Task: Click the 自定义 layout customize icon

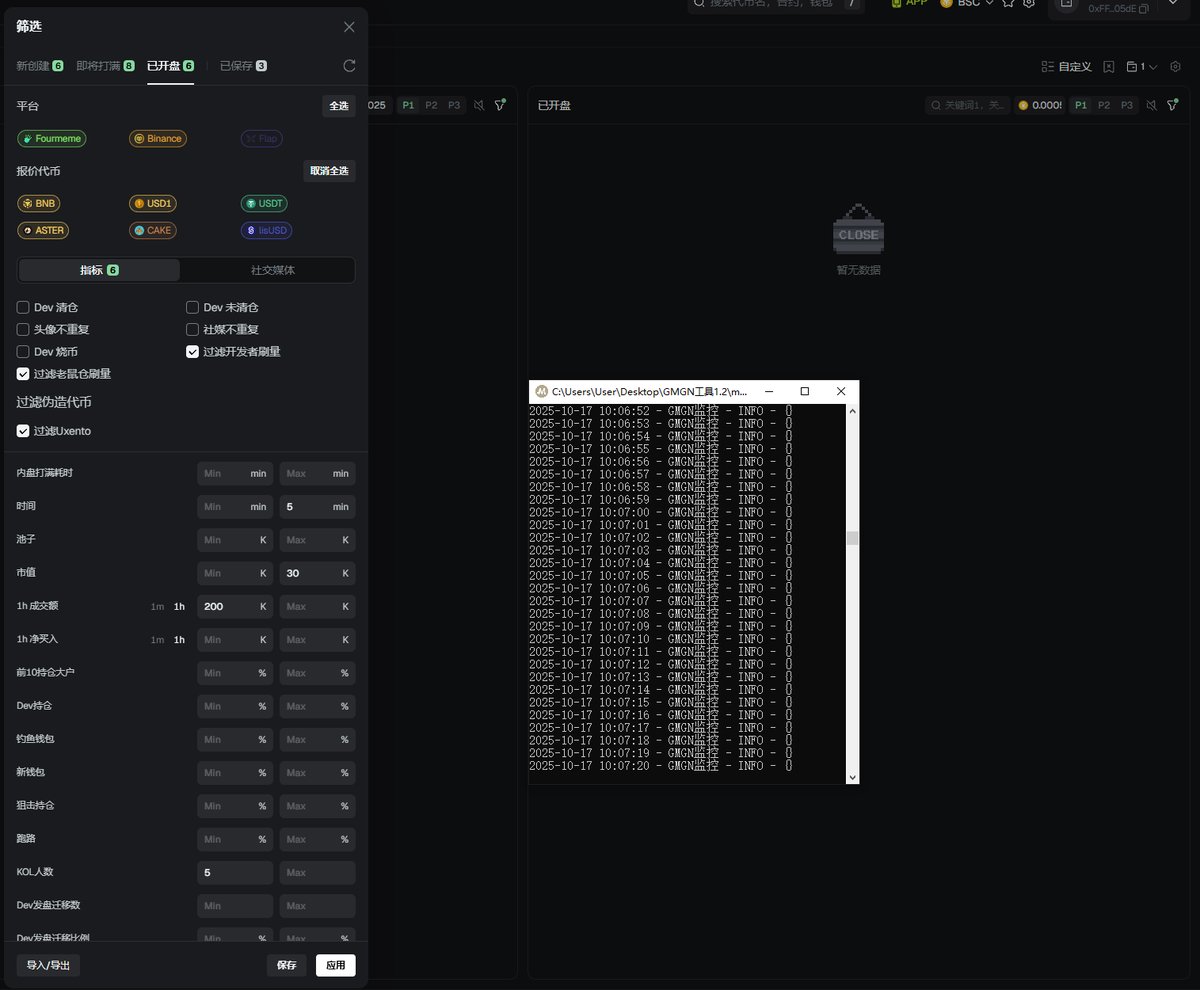Action: tap(1047, 67)
